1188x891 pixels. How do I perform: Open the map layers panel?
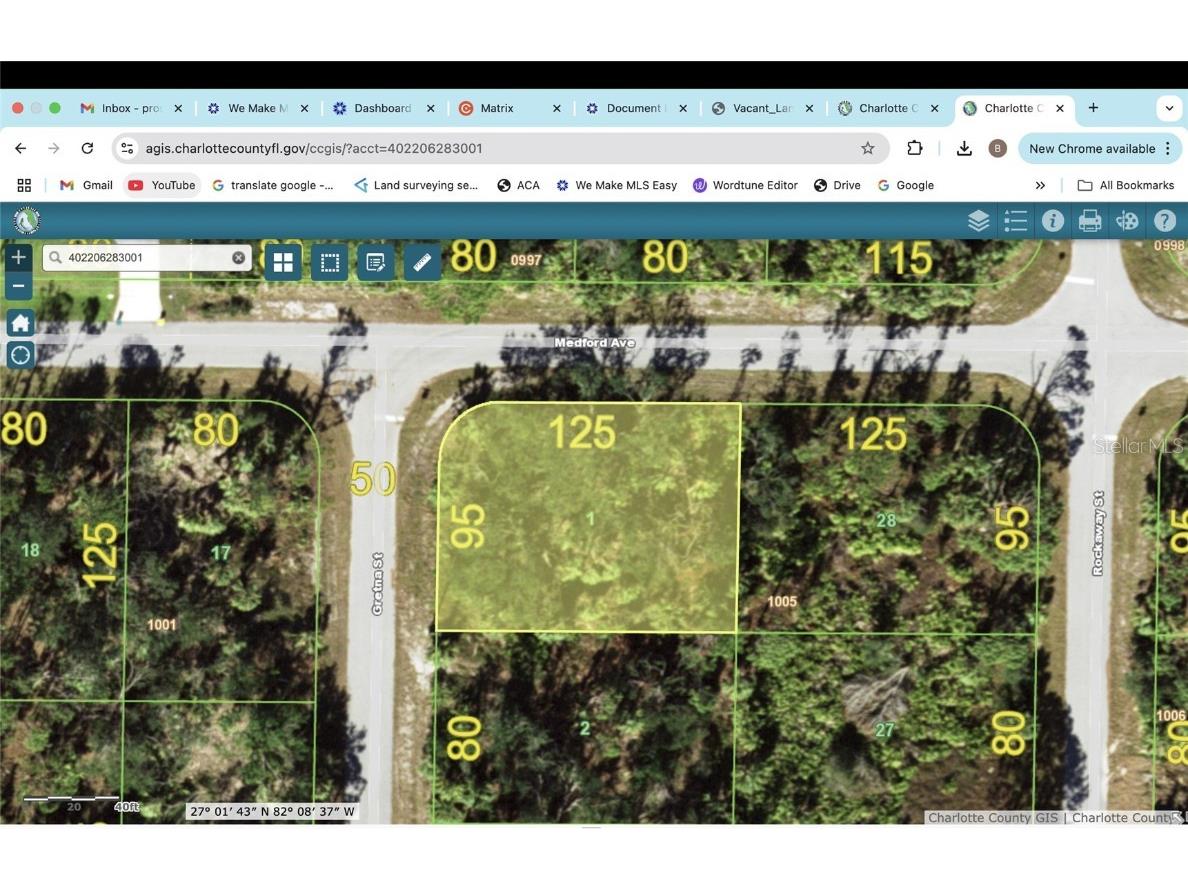(x=978, y=221)
